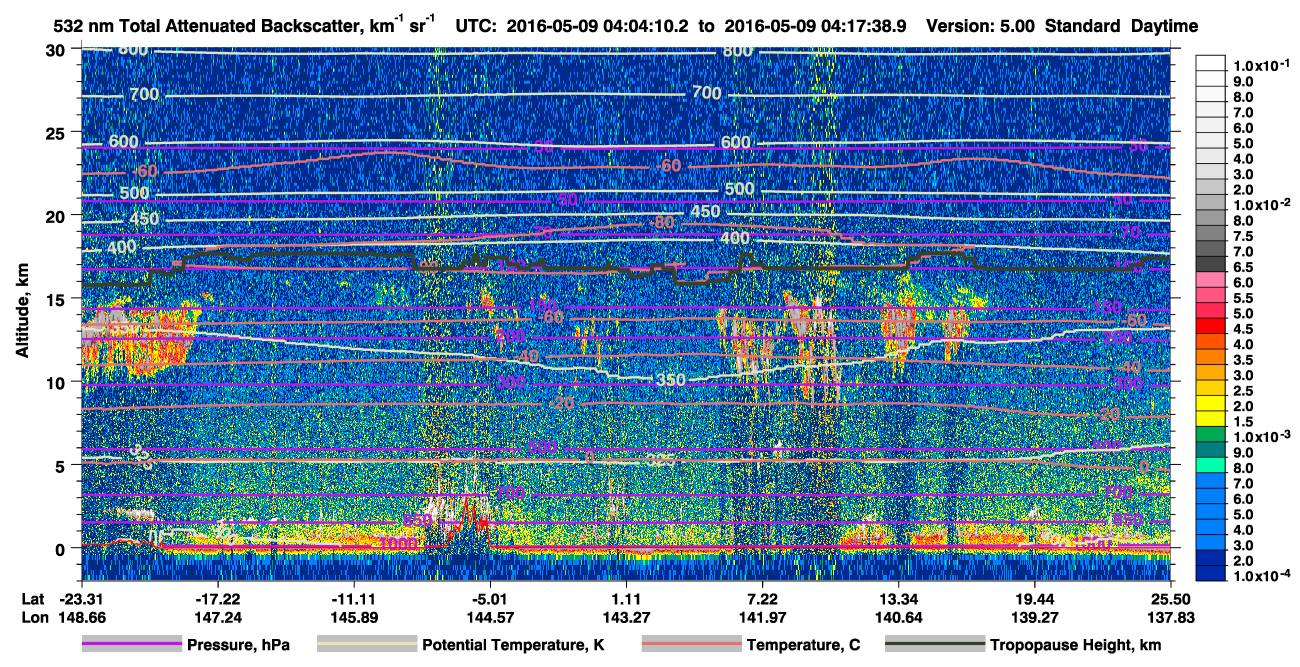The width and height of the screenshot is (1300, 667).
Task: Click the 20 altitude tick label
Action: click(x=56, y=216)
